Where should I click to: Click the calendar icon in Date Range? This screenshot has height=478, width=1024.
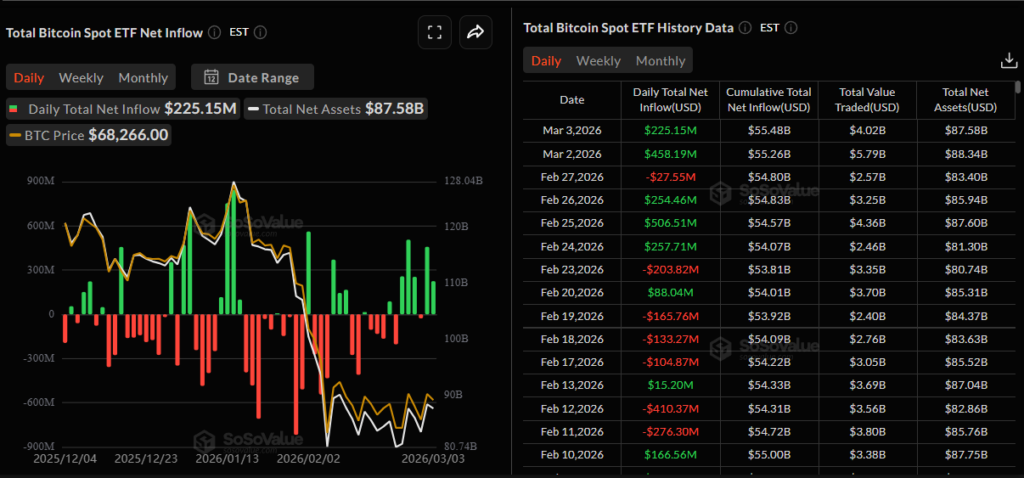212,77
